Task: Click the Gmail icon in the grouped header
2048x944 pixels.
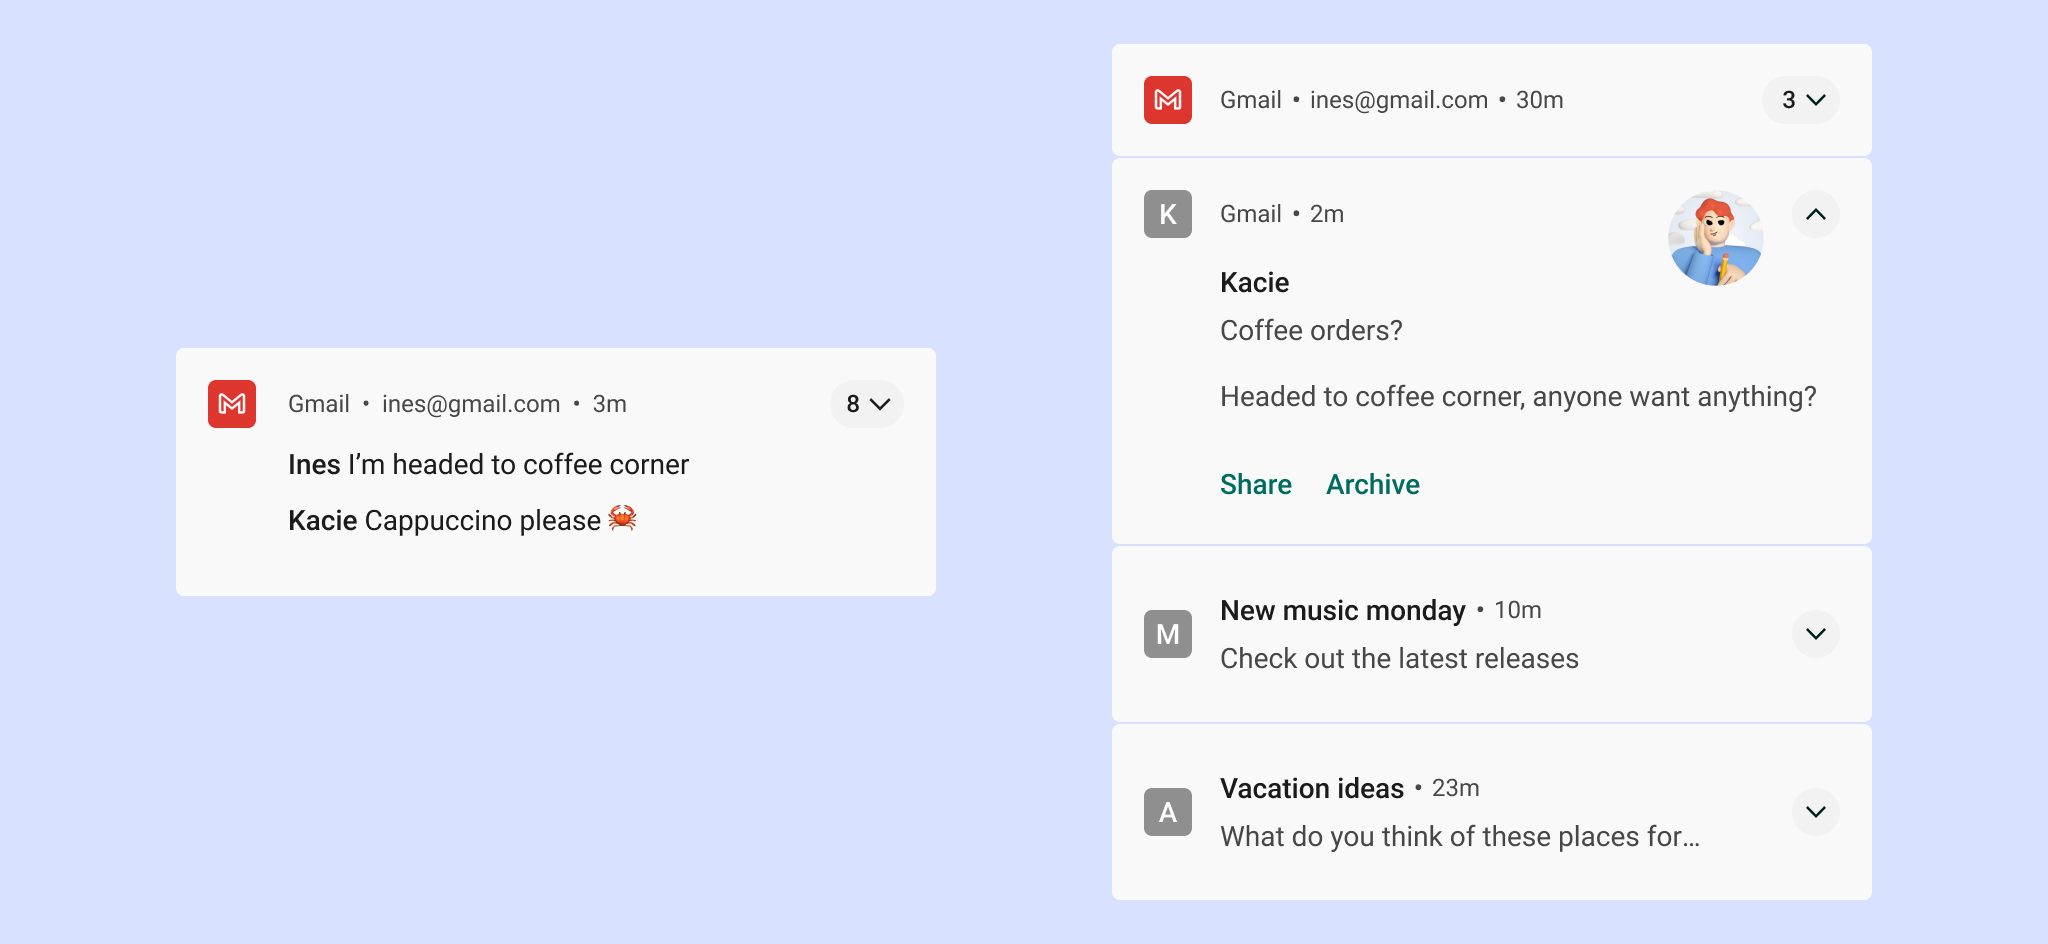Action: (x=1168, y=100)
